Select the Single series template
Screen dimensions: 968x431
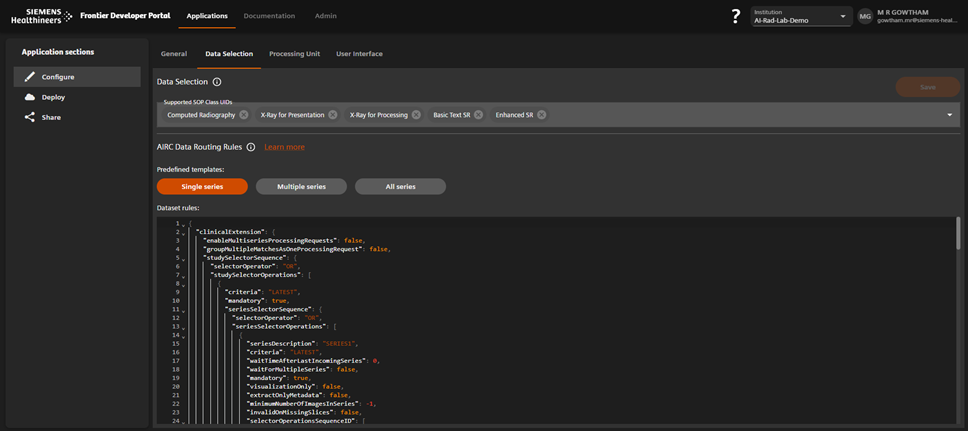click(x=202, y=187)
